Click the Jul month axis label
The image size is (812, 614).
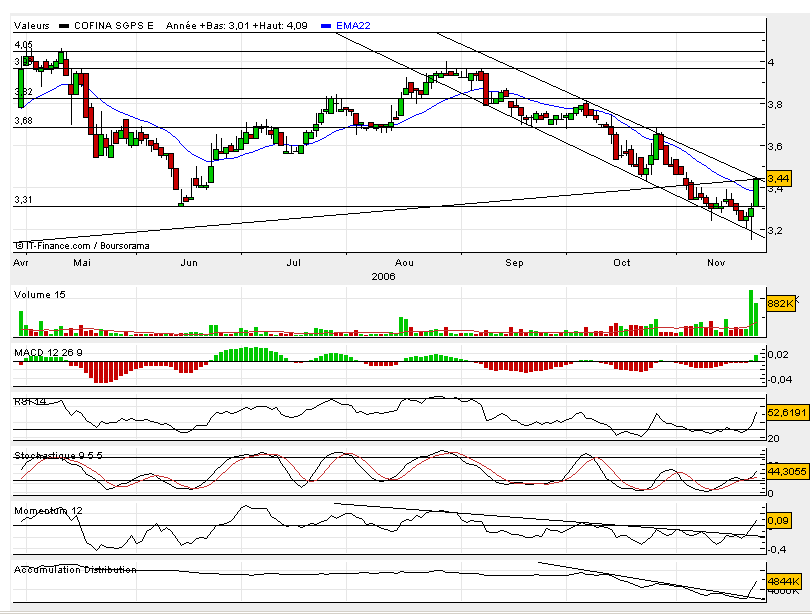294,262
